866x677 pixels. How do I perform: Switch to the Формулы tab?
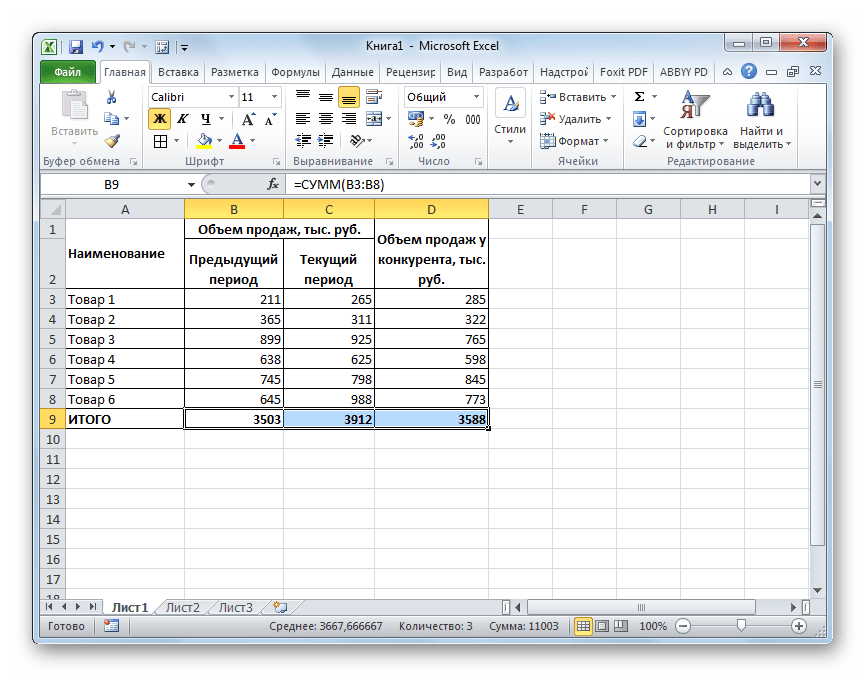(x=295, y=72)
